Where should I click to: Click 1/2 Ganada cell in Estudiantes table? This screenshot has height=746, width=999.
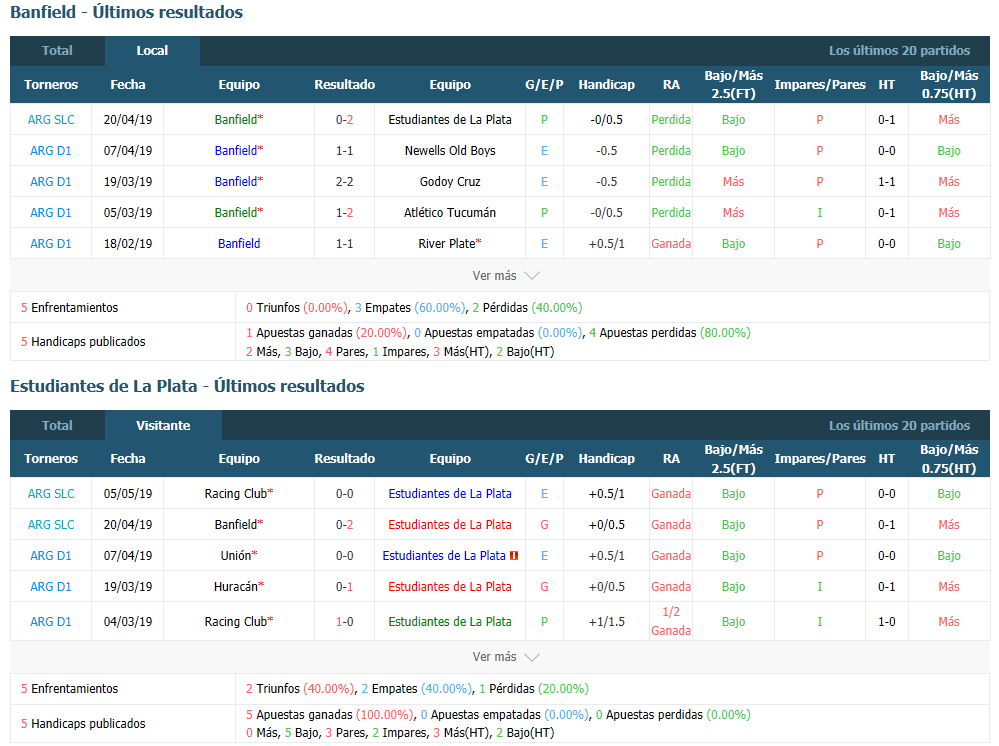coord(671,622)
